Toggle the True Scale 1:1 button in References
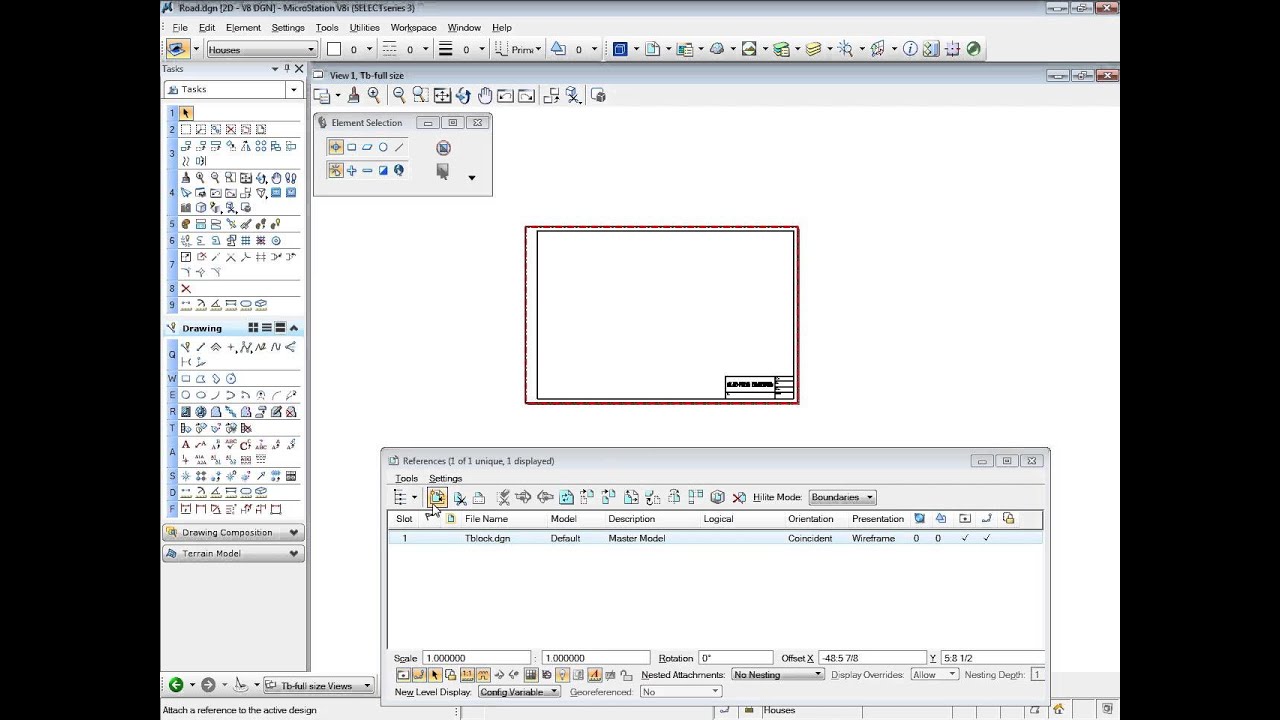This screenshot has width=1280, height=720. 467,675
